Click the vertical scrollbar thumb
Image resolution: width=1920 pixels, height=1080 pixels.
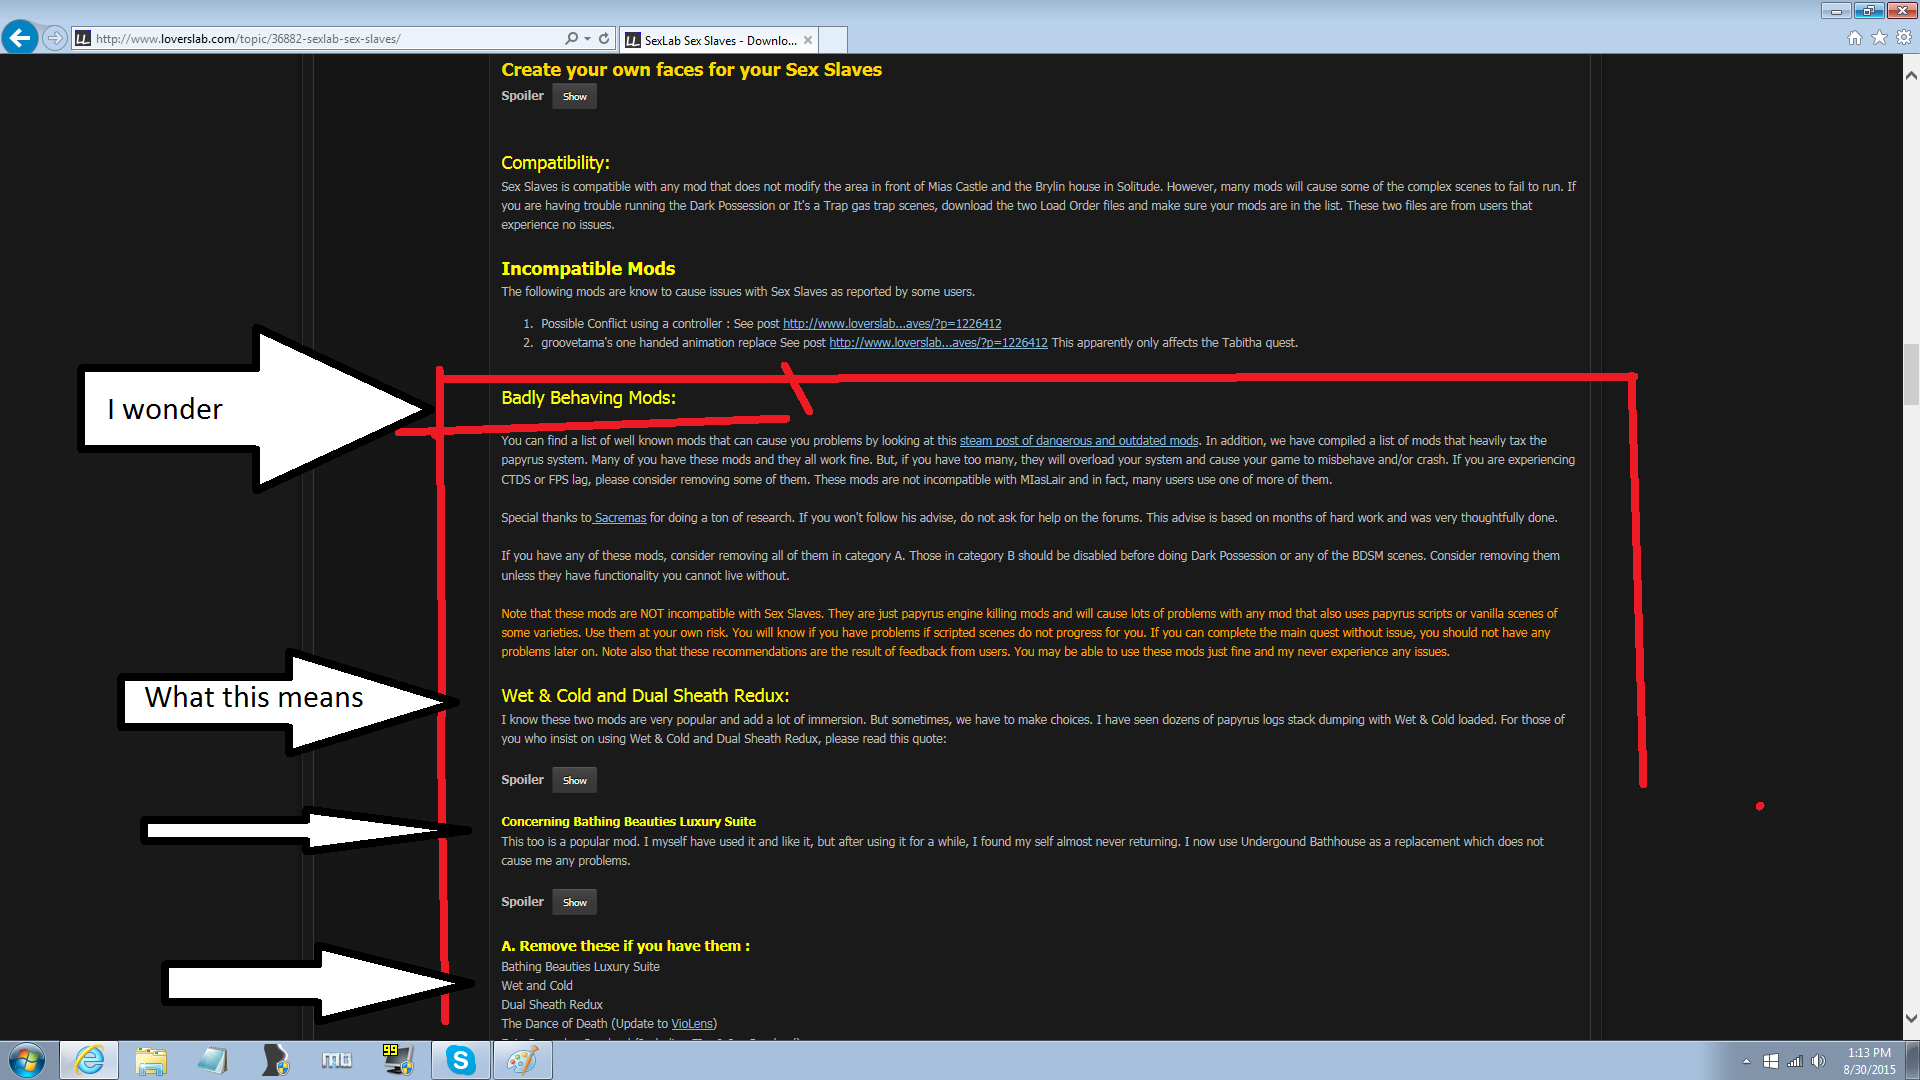1911,374
